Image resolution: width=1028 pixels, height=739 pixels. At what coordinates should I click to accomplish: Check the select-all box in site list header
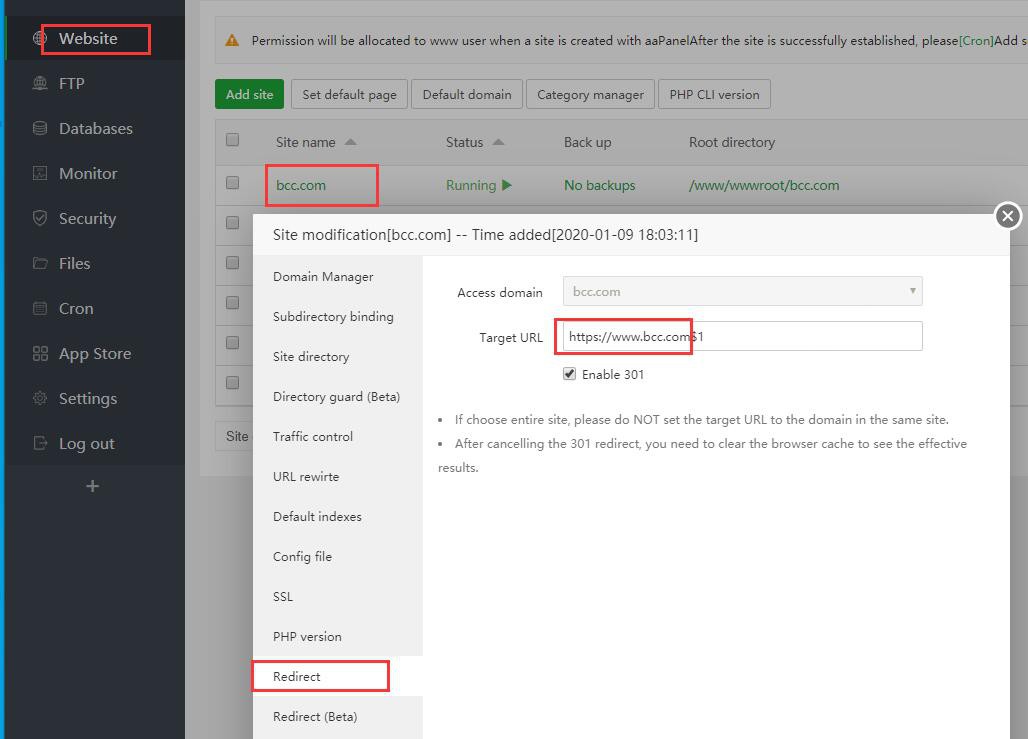click(x=233, y=142)
